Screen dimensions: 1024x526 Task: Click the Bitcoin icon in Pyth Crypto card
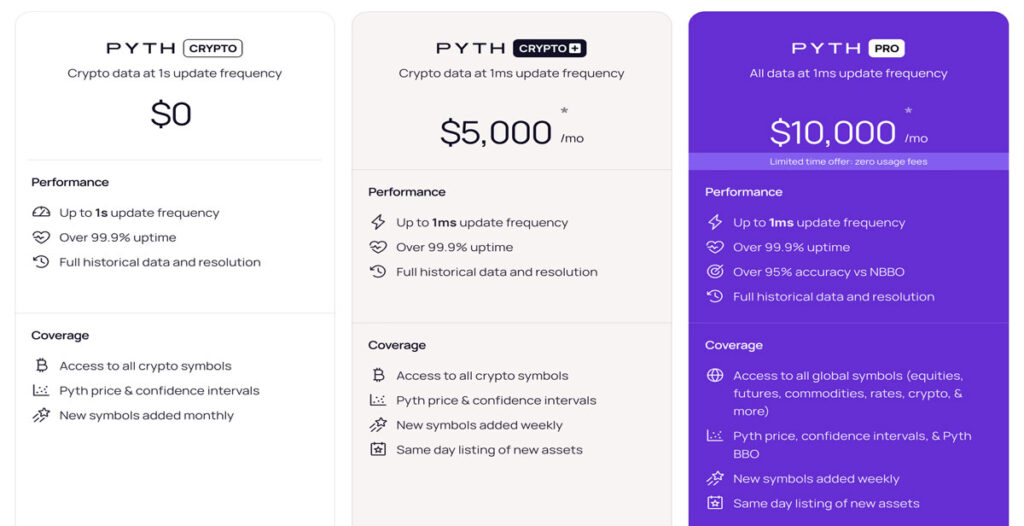pyautogui.click(x=41, y=366)
